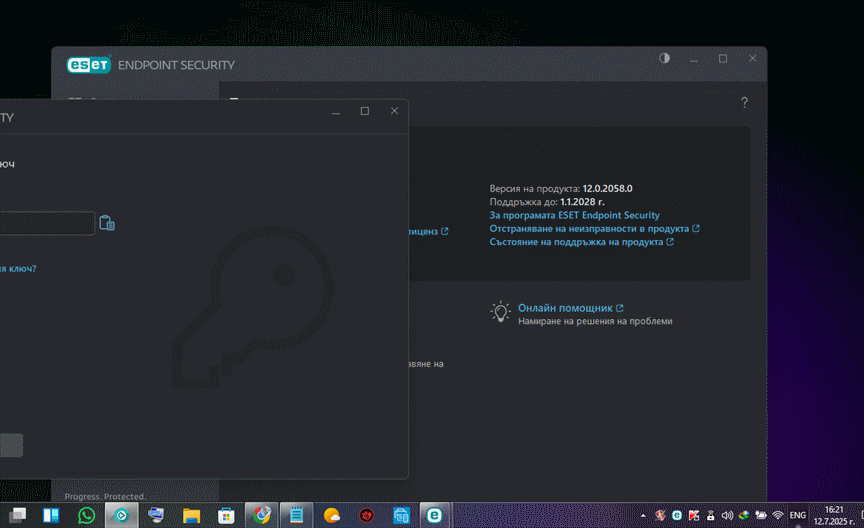Minimize the front license dialog window
Image resolution: width=864 pixels, height=528 pixels.
pyautogui.click(x=336, y=112)
